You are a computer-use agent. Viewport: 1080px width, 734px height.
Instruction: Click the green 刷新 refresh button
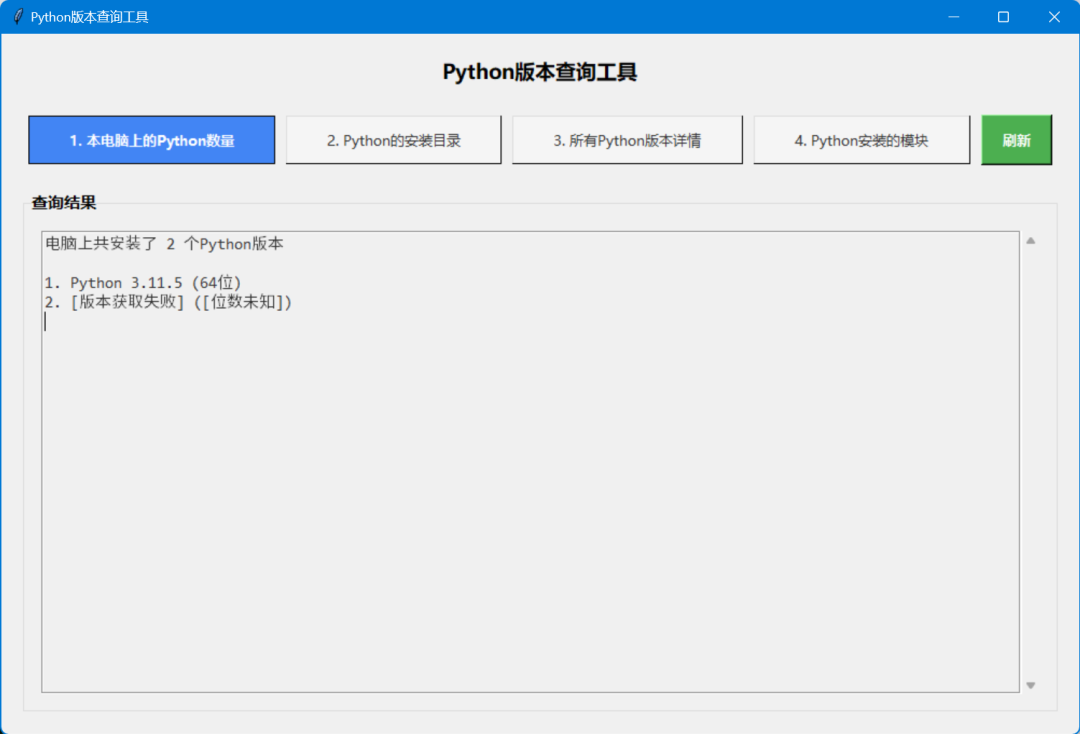pos(1017,140)
